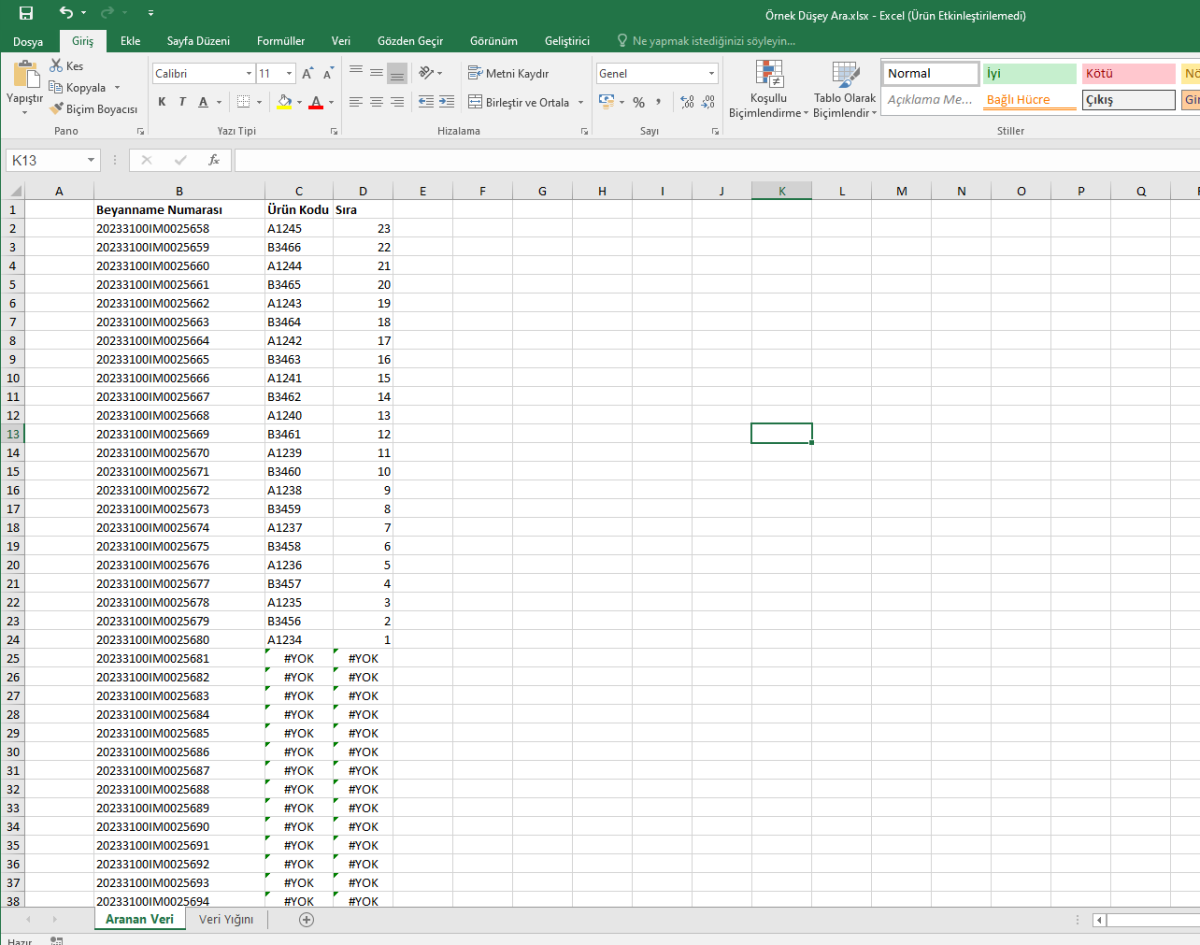Open the Formüller ribbon tab

click(x=280, y=41)
